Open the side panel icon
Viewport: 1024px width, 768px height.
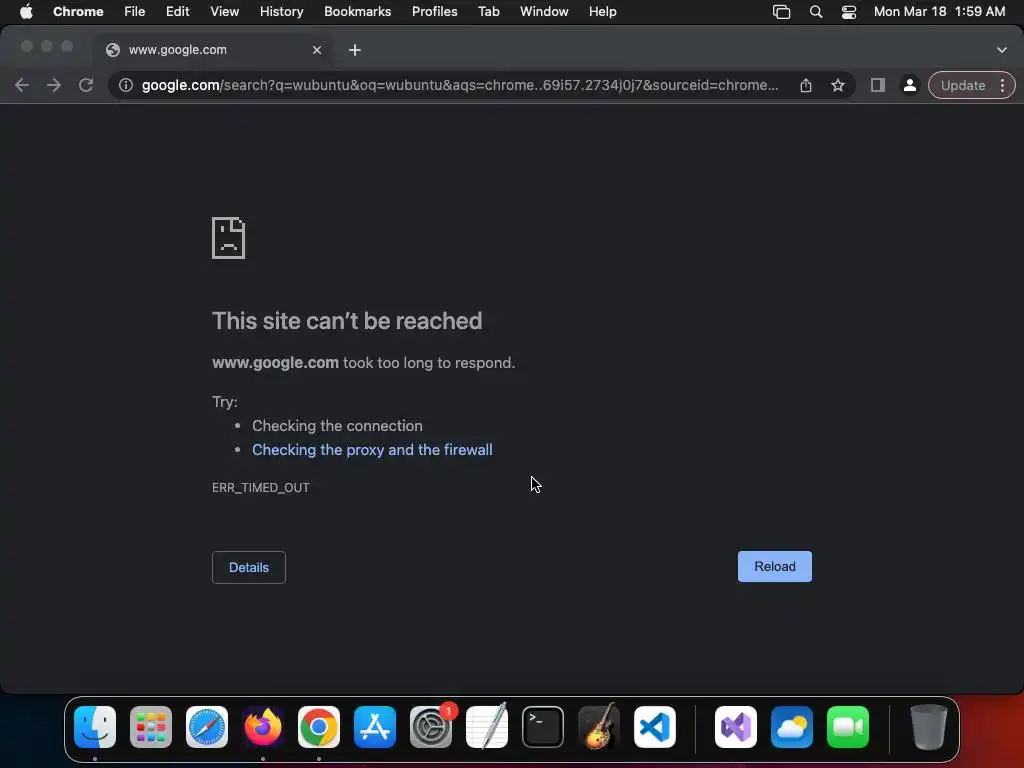point(878,86)
